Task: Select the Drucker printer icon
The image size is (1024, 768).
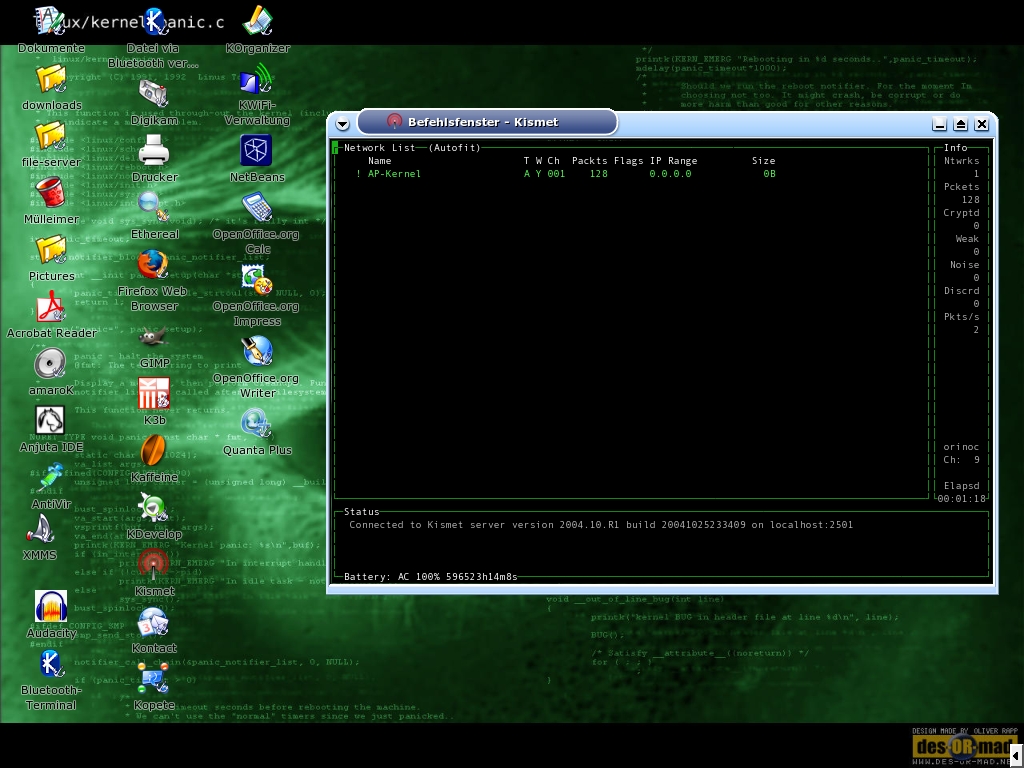Action: (x=154, y=150)
